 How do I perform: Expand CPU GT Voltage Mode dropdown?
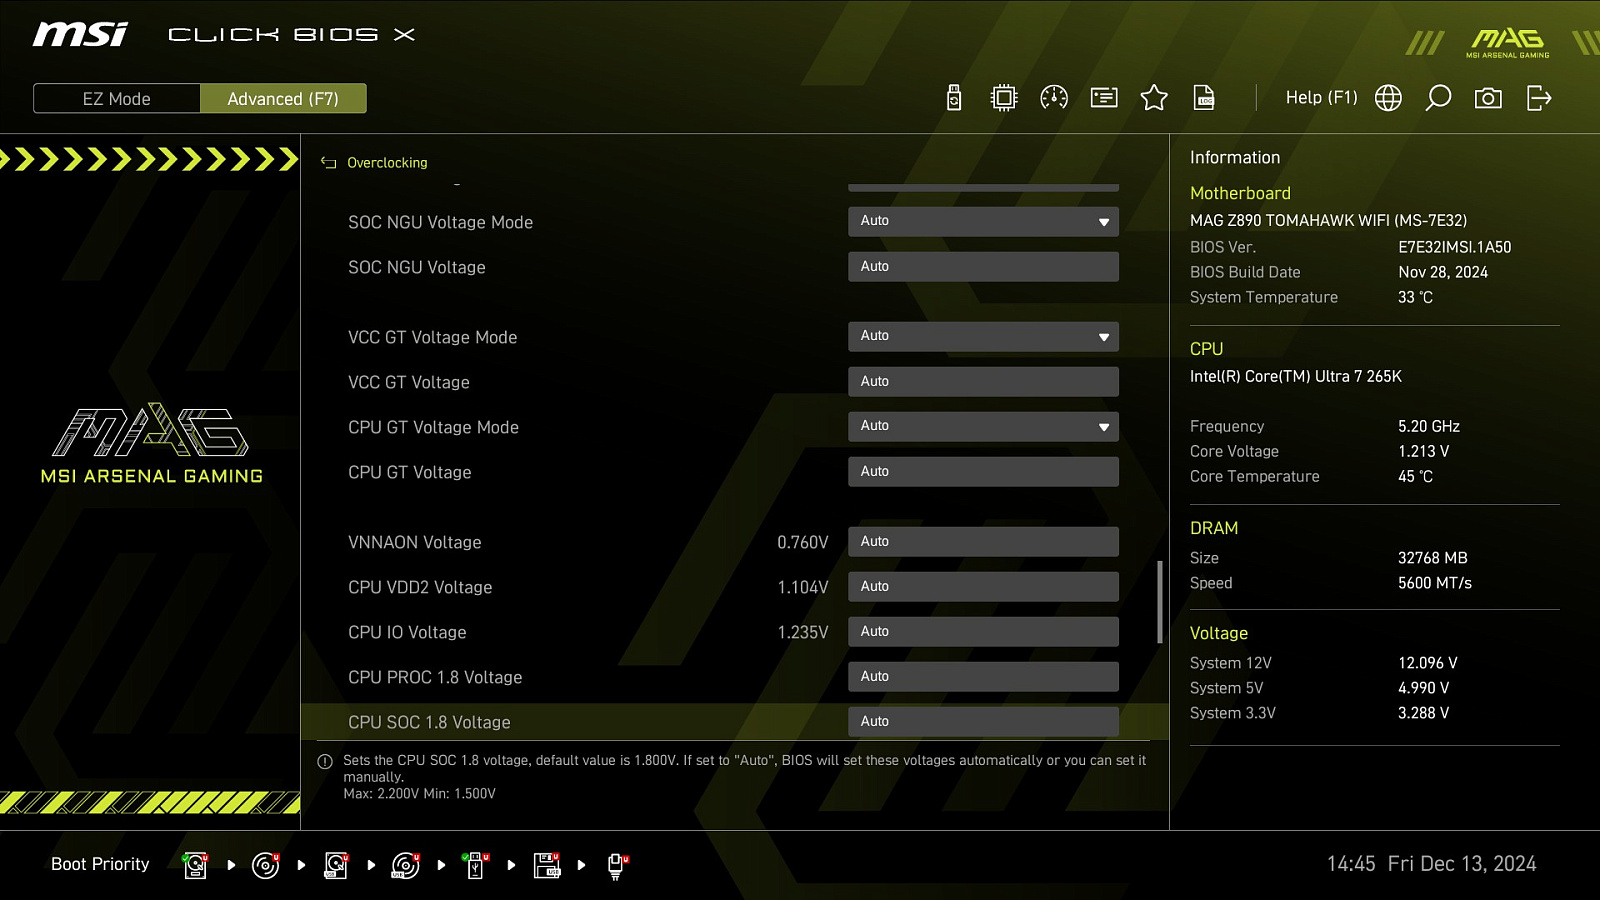tap(983, 426)
